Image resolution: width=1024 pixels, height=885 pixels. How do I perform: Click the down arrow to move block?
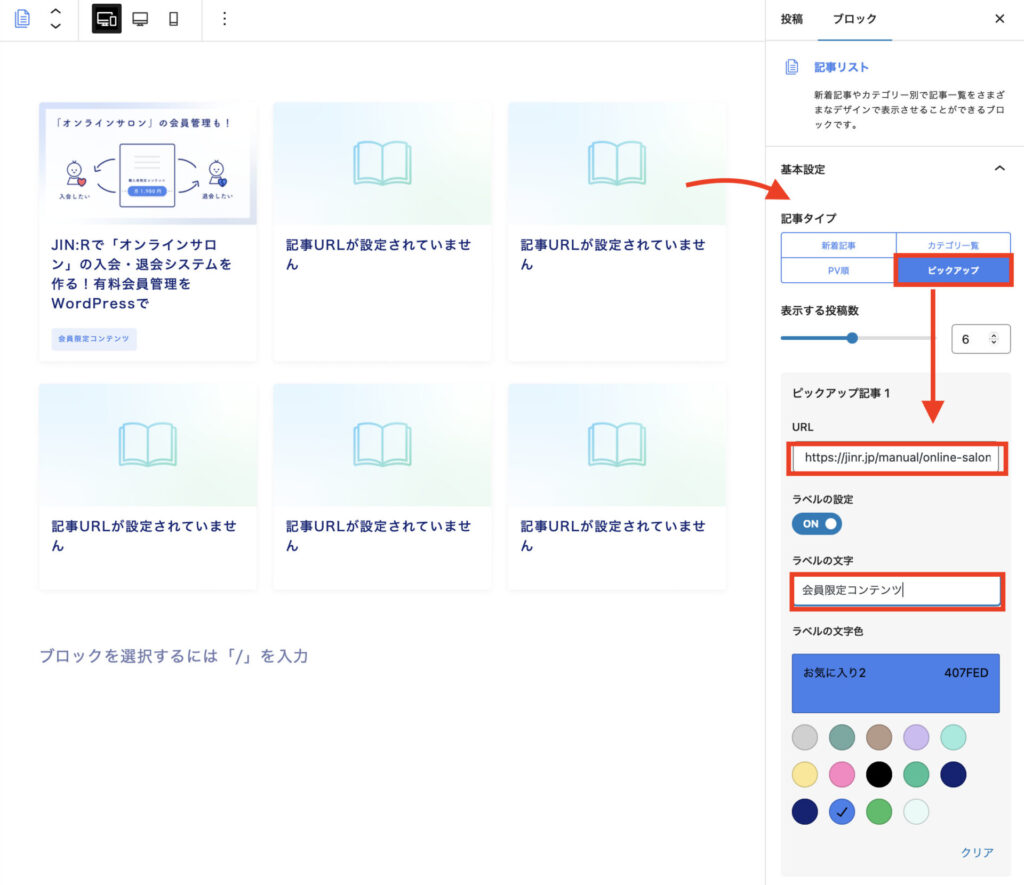pos(56,25)
